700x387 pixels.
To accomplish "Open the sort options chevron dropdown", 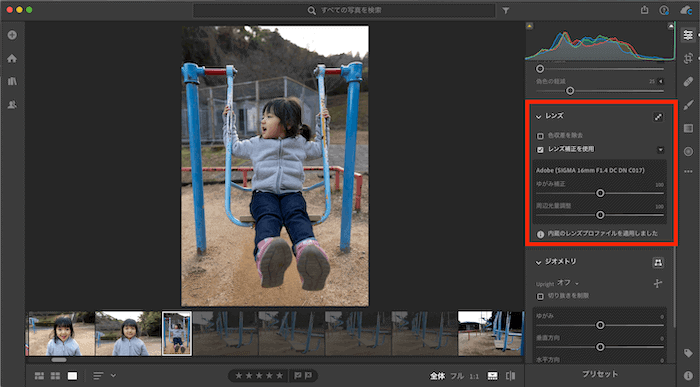I will pyautogui.click(x=113, y=376).
